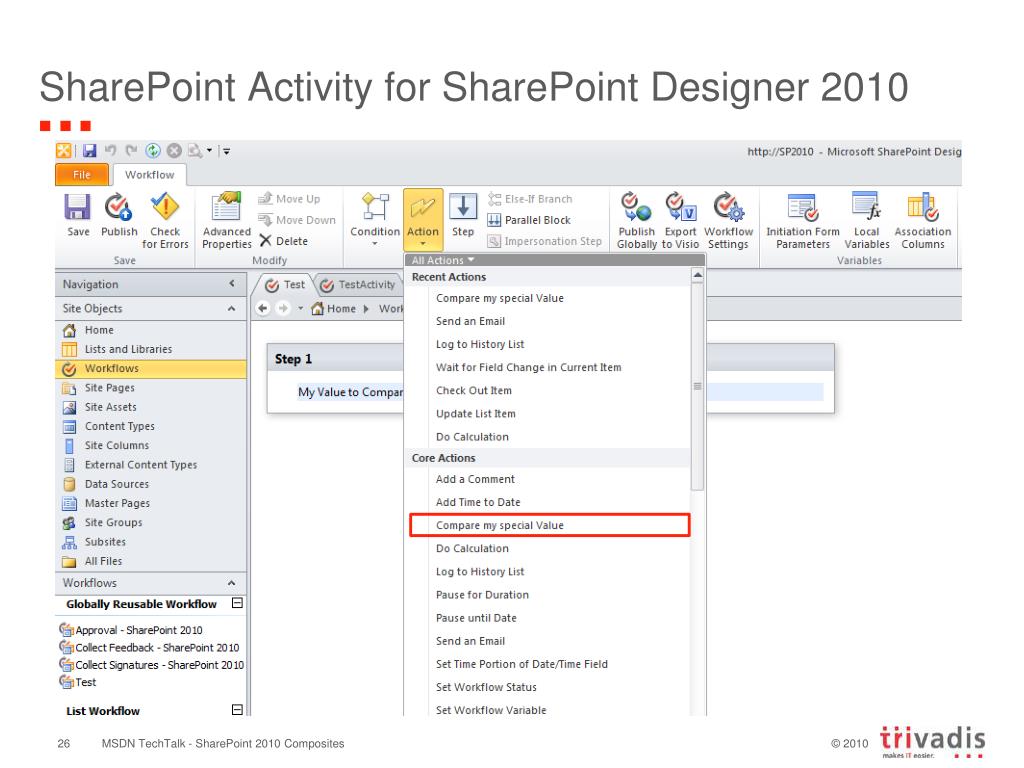
Task: Collapse the Globally Reusable Workflow group
Action: coord(238,603)
